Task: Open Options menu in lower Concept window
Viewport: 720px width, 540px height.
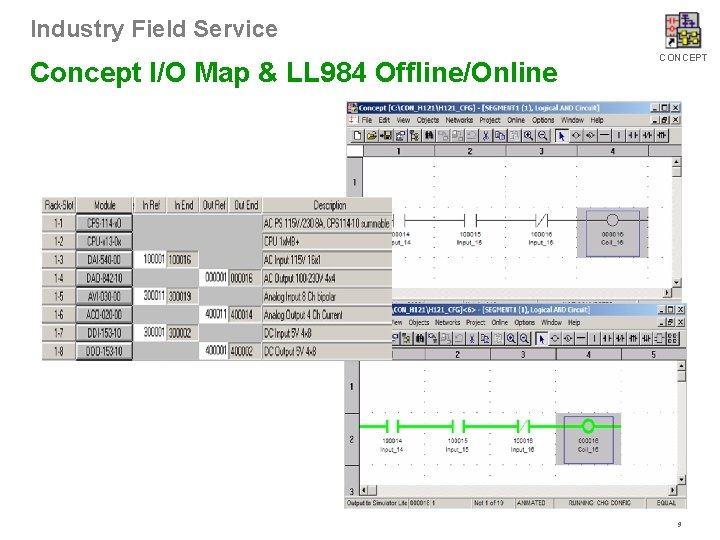Action: point(524,323)
